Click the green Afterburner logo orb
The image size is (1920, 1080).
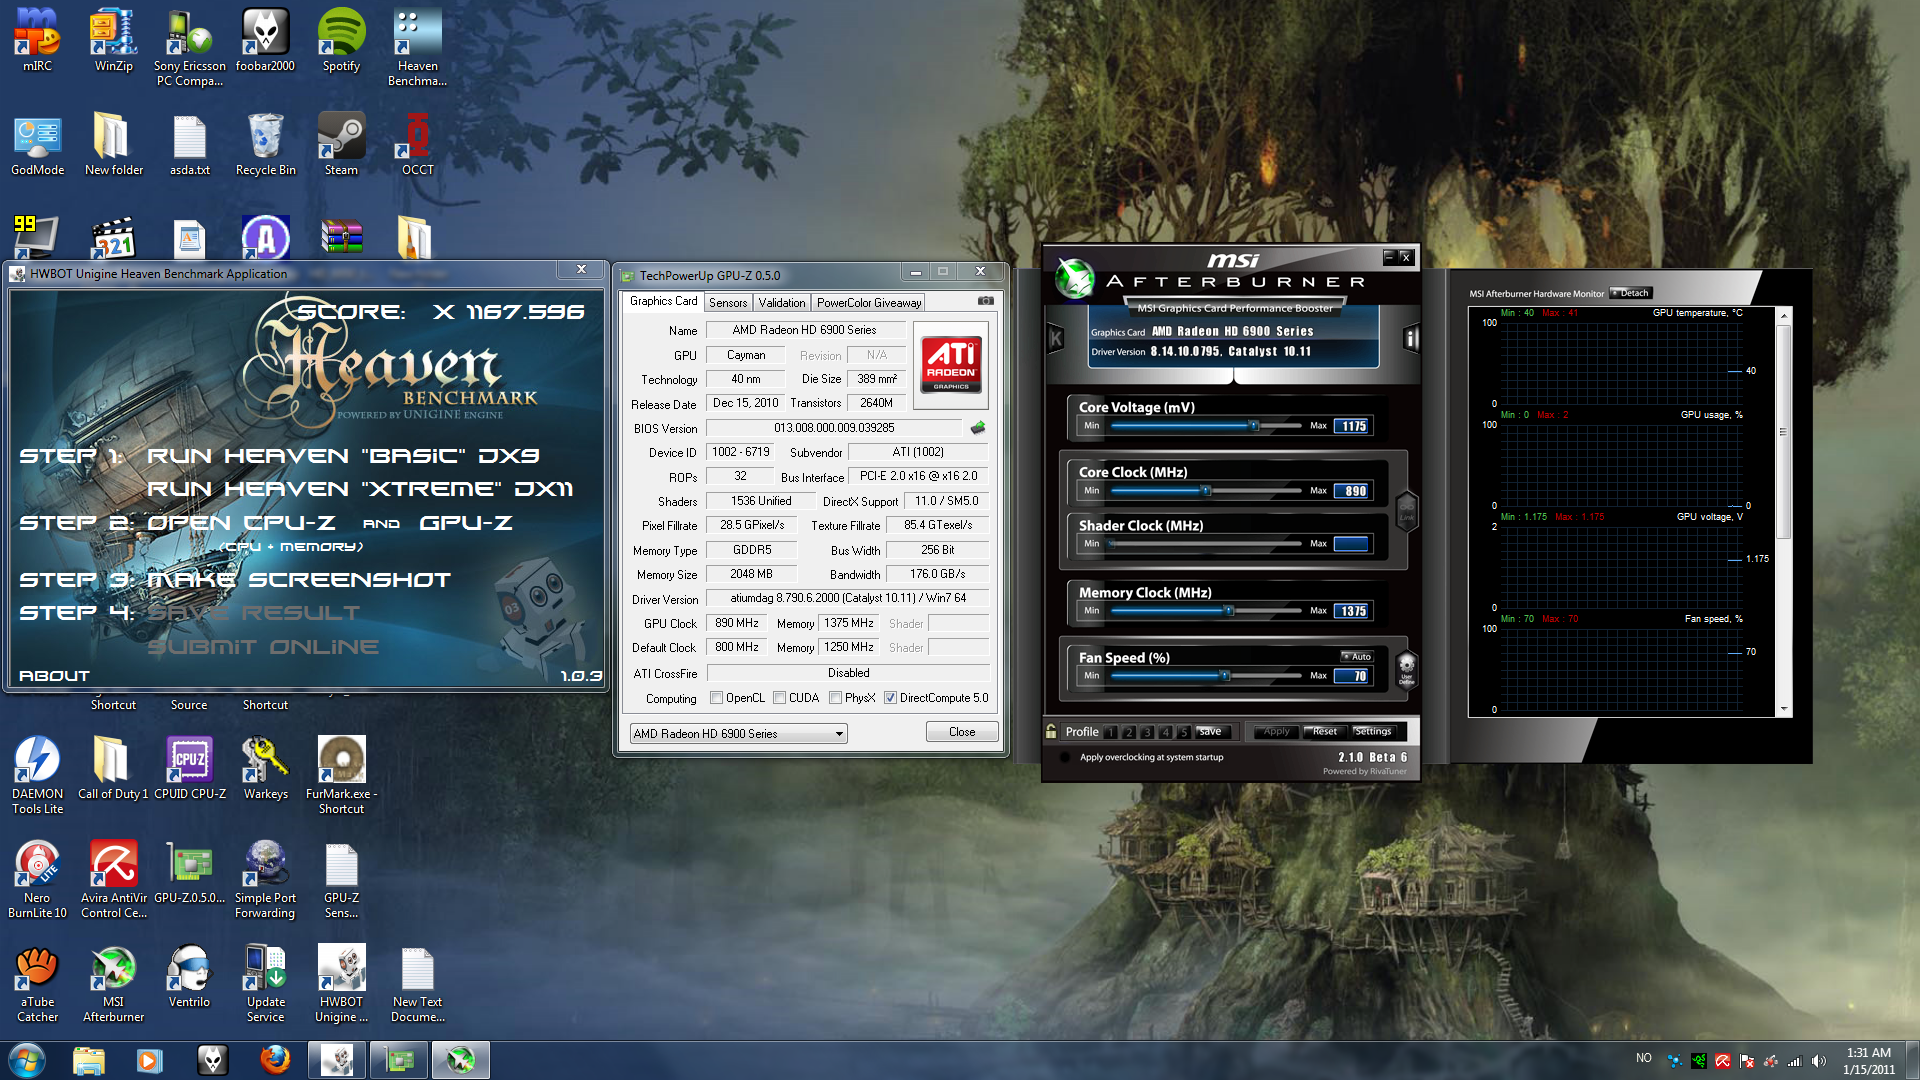(1075, 278)
